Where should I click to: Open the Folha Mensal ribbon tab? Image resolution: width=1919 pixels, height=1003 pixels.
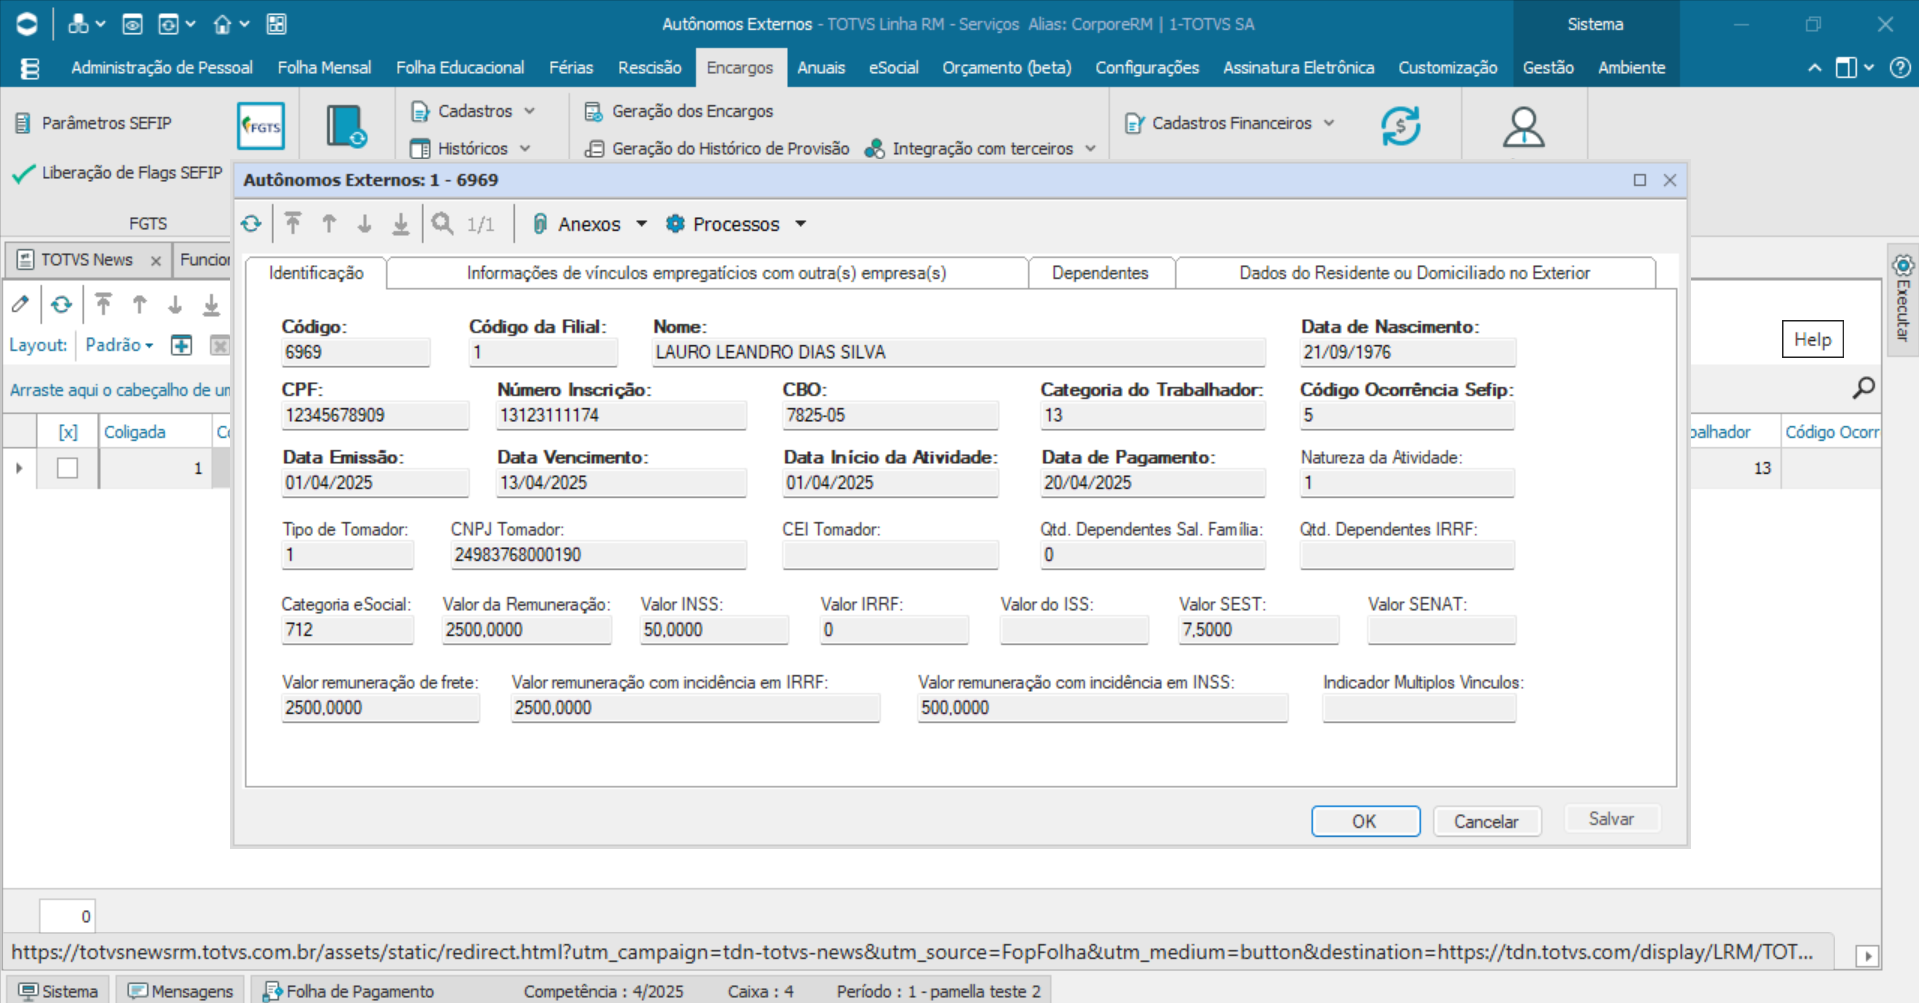(x=324, y=68)
